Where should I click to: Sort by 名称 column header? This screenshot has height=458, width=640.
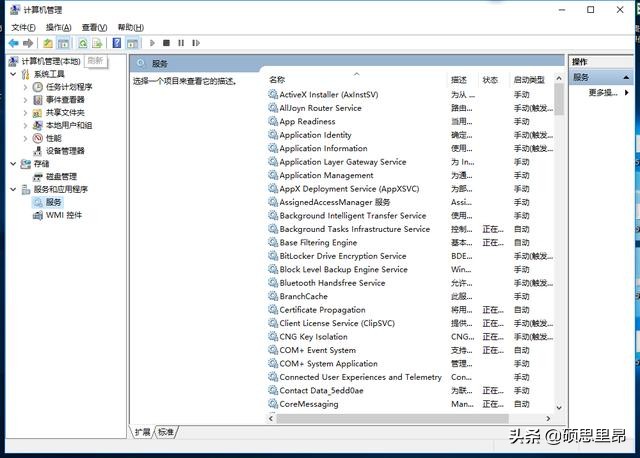(277, 80)
